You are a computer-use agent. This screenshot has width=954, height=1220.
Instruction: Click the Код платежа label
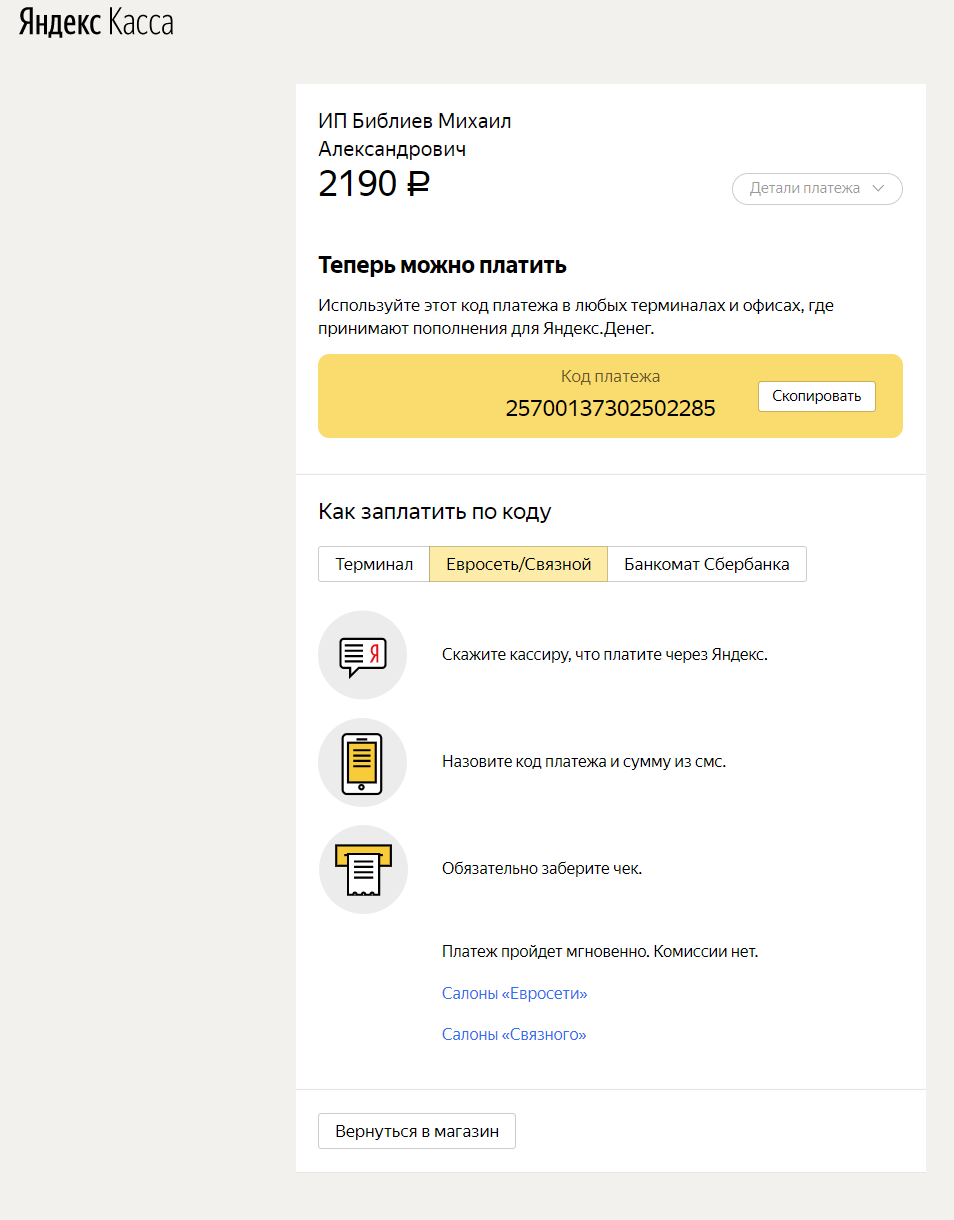pyautogui.click(x=610, y=377)
